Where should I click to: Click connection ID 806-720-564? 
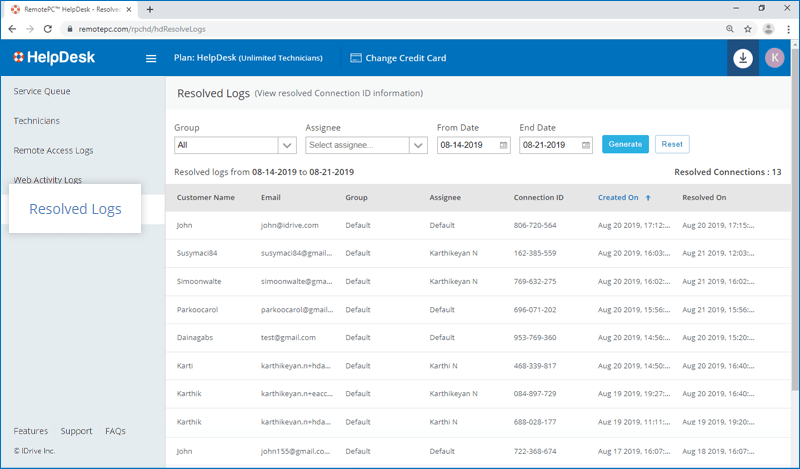(535, 226)
